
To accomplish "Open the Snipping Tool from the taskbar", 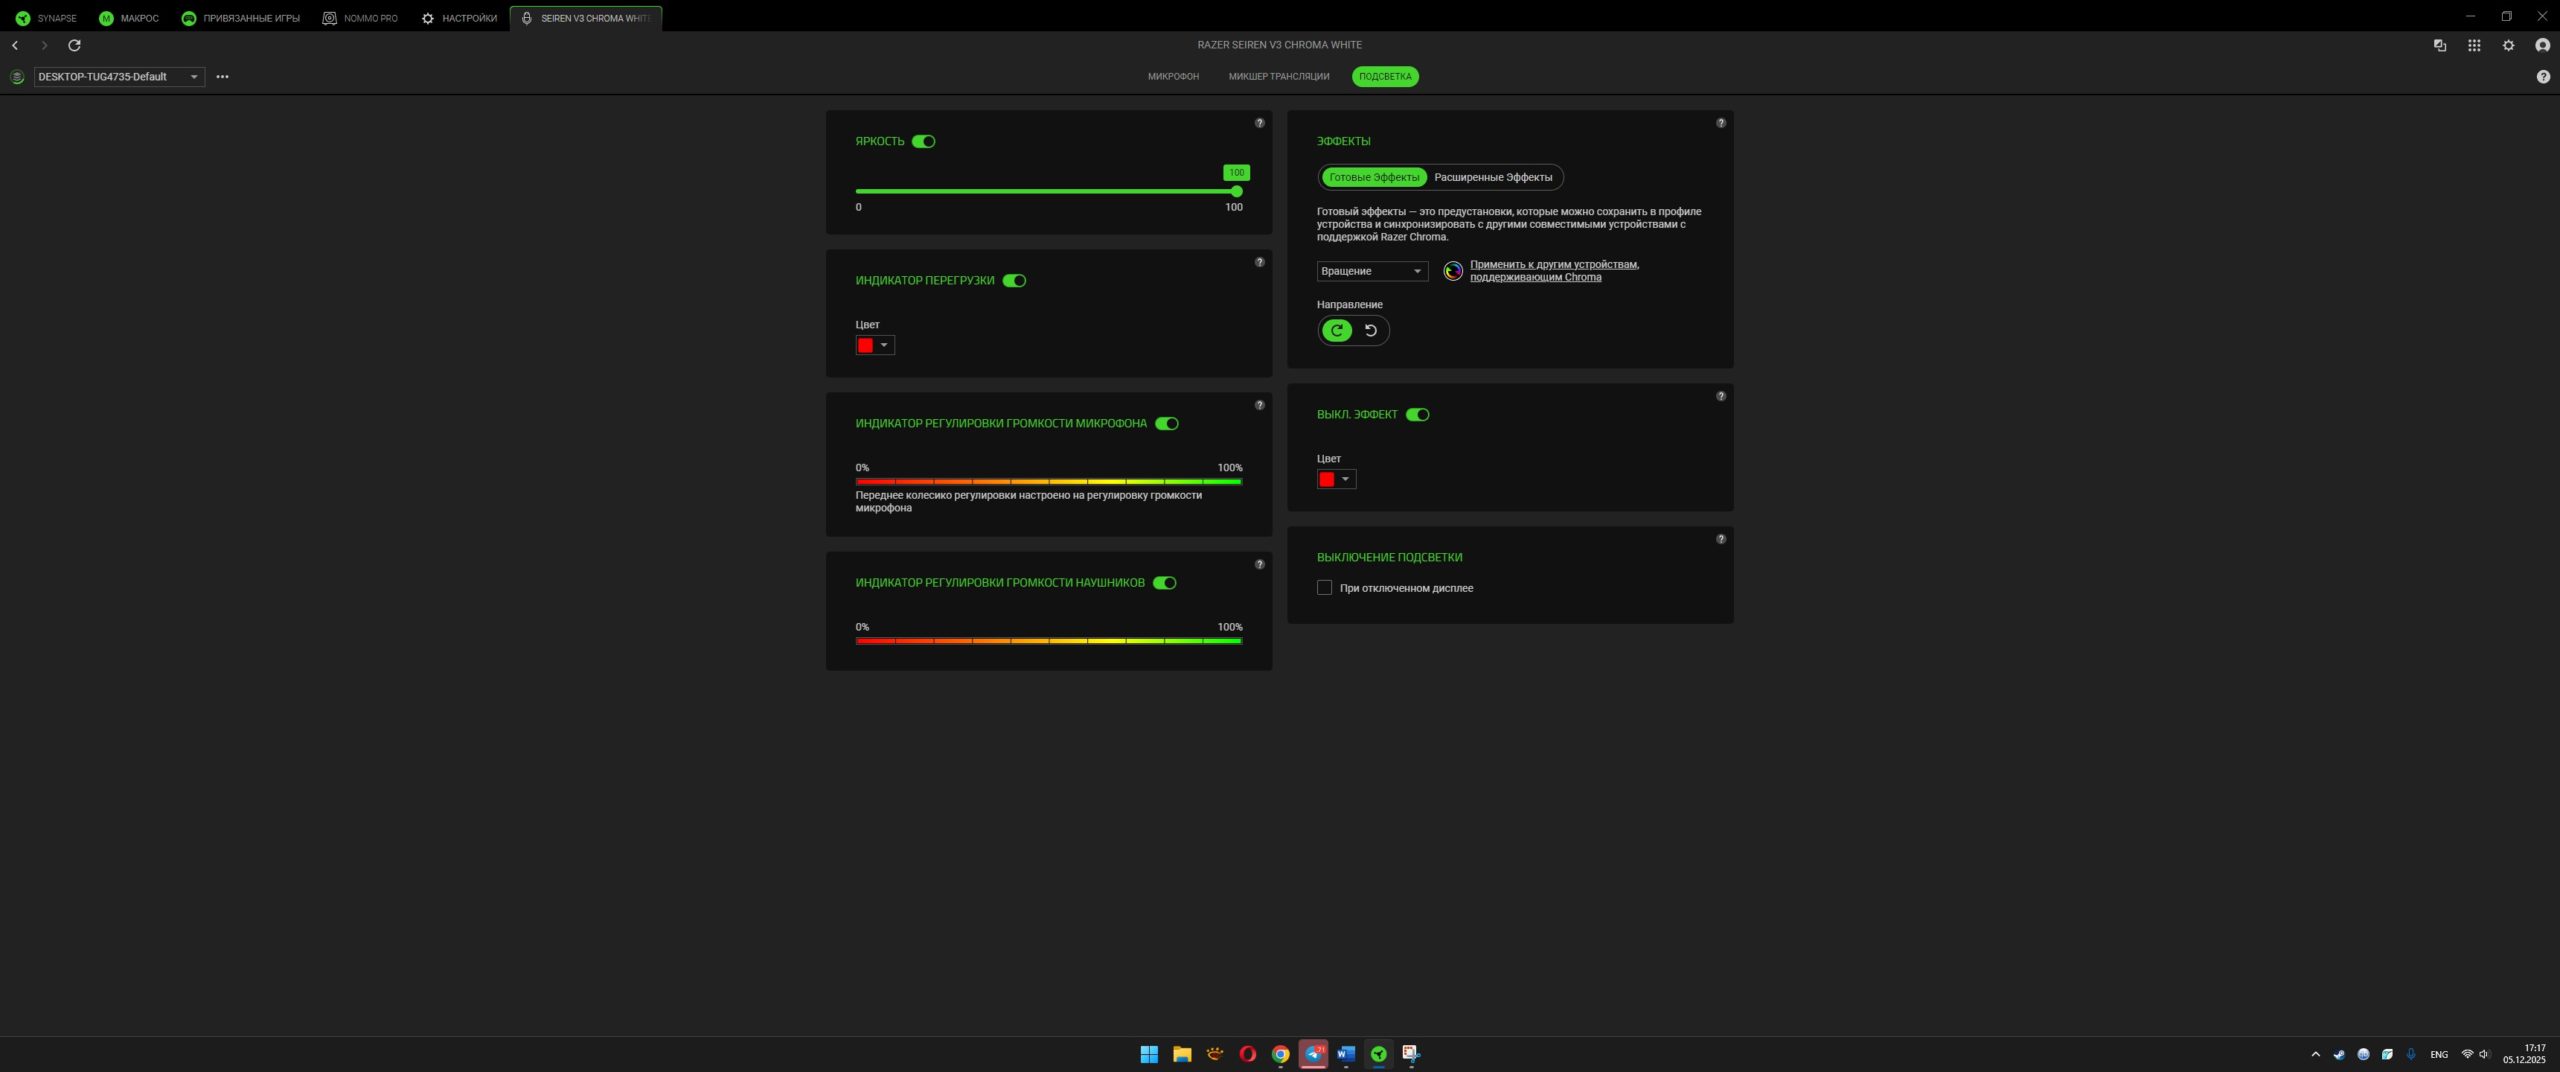I will point(1411,1054).
